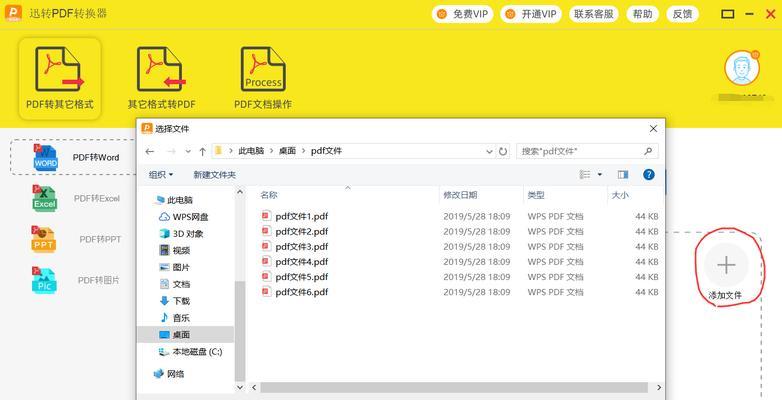782x400 pixels.
Task: Open the 反馈 feedback button
Action: tap(682, 14)
